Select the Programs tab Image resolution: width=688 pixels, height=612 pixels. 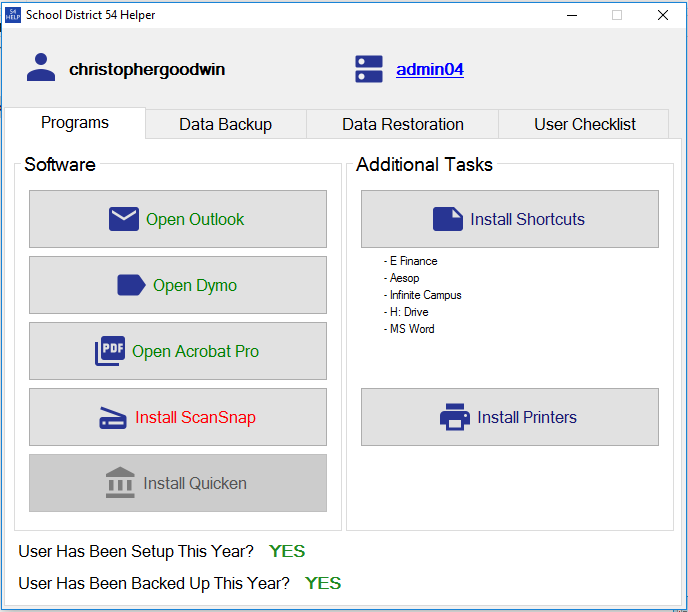(x=75, y=123)
